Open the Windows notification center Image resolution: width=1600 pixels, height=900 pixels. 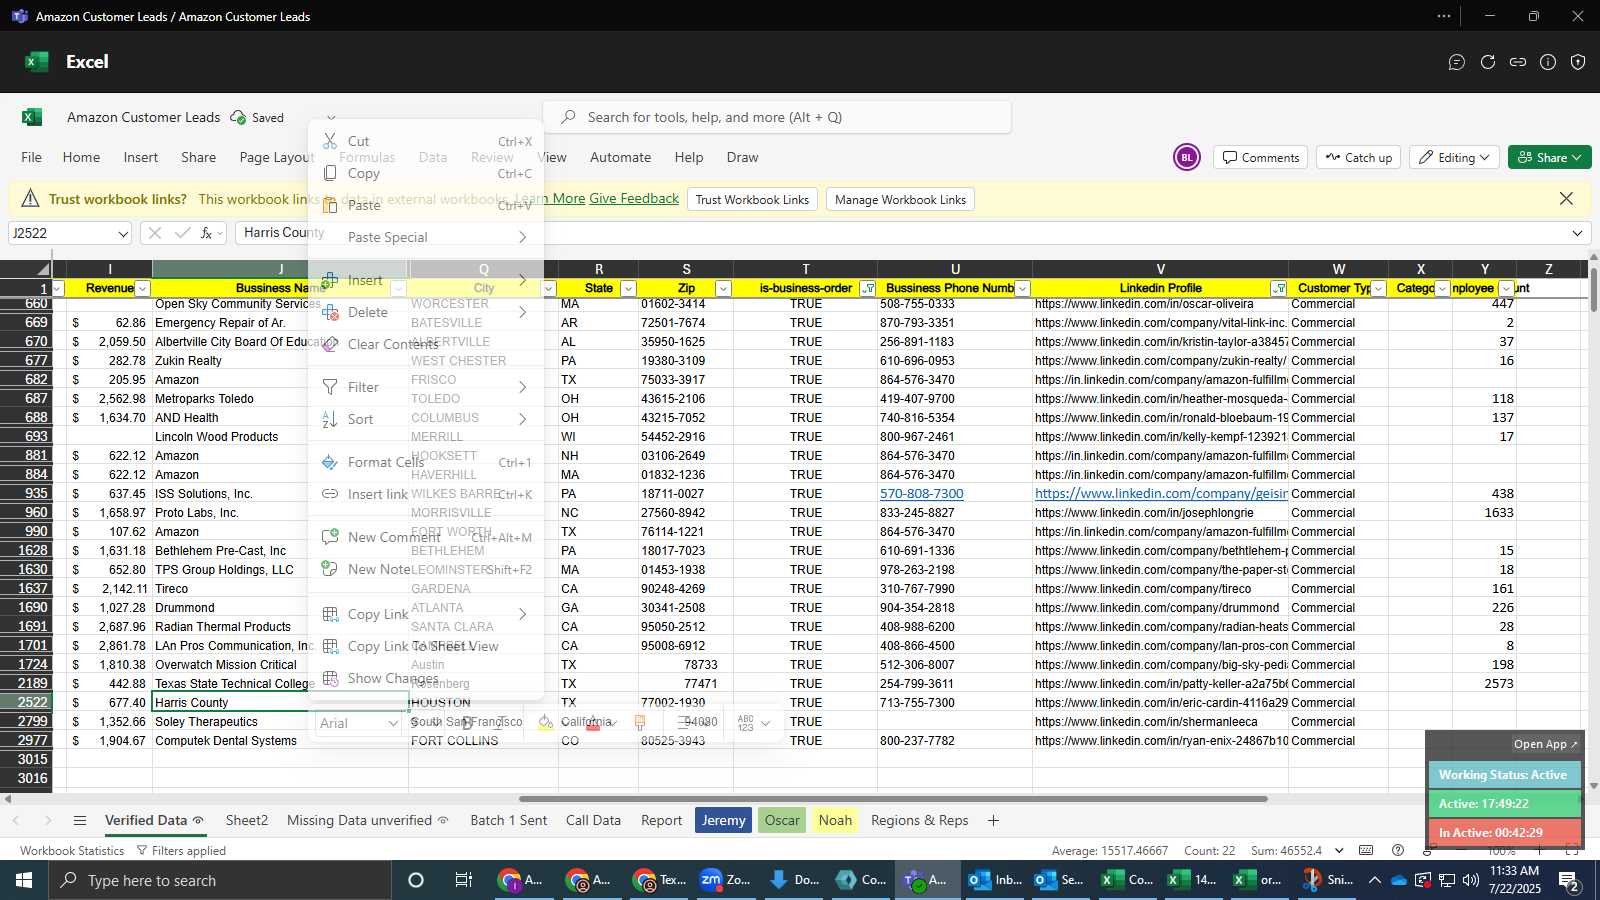[x=1569, y=880]
